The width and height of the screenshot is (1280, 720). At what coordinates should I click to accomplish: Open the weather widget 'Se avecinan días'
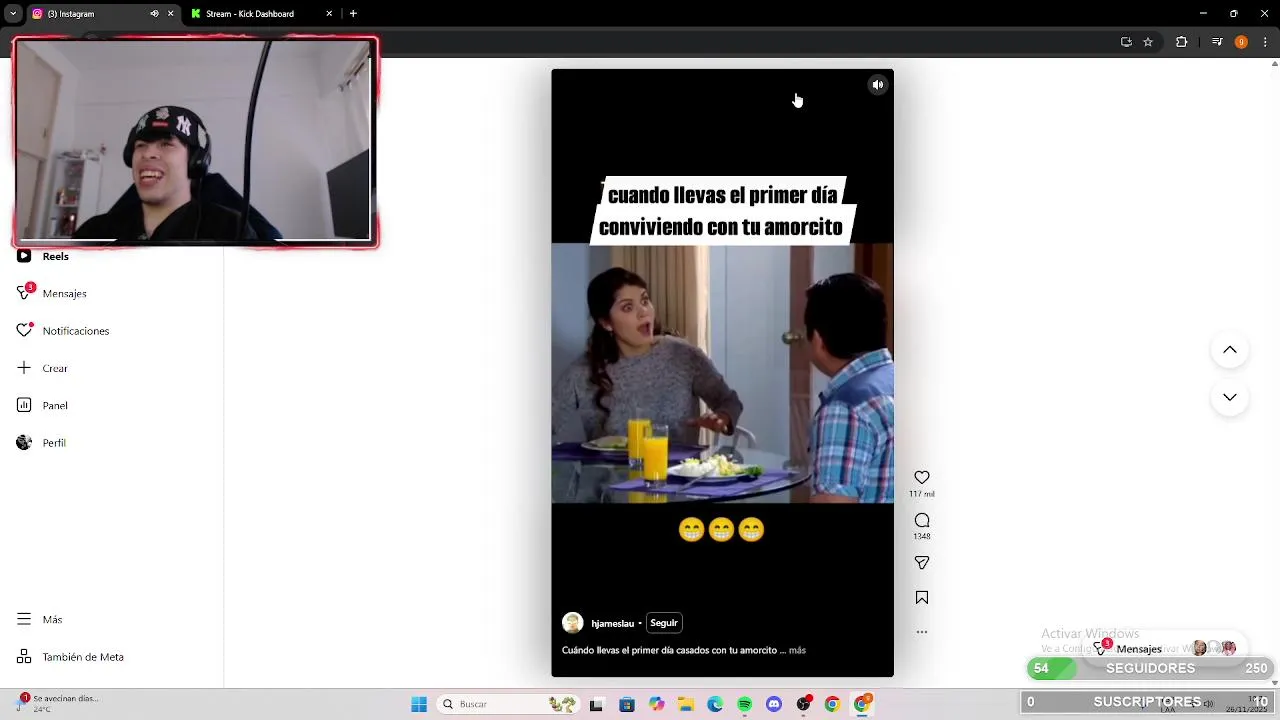pyautogui.click(x=58, y=703)
